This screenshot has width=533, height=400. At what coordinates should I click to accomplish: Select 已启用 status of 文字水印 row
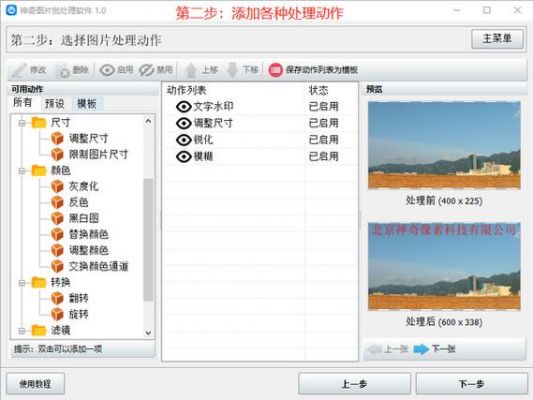[x=323, y=107]
